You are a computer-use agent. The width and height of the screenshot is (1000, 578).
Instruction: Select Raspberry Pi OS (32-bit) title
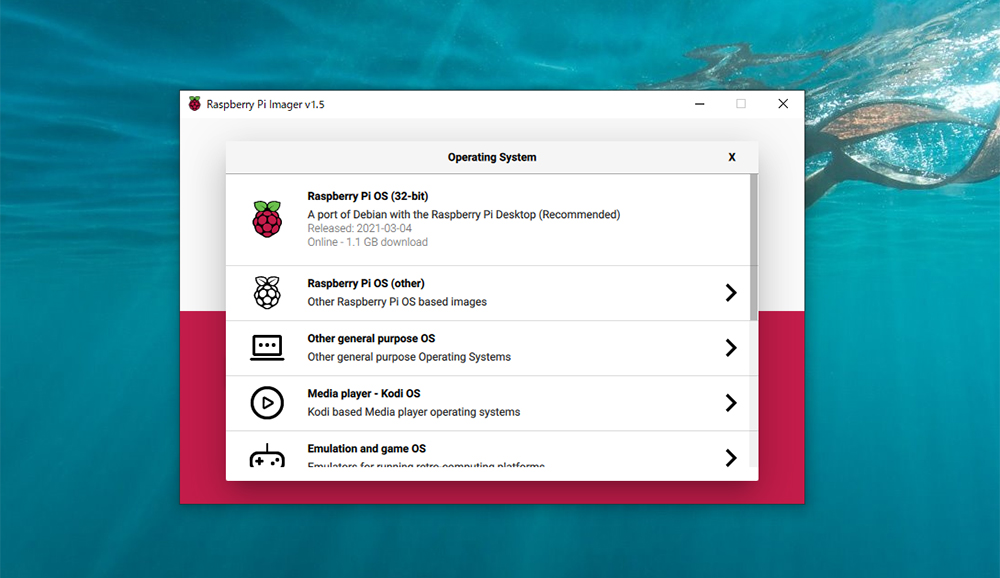pyautogui.click(x=367, y=196)
